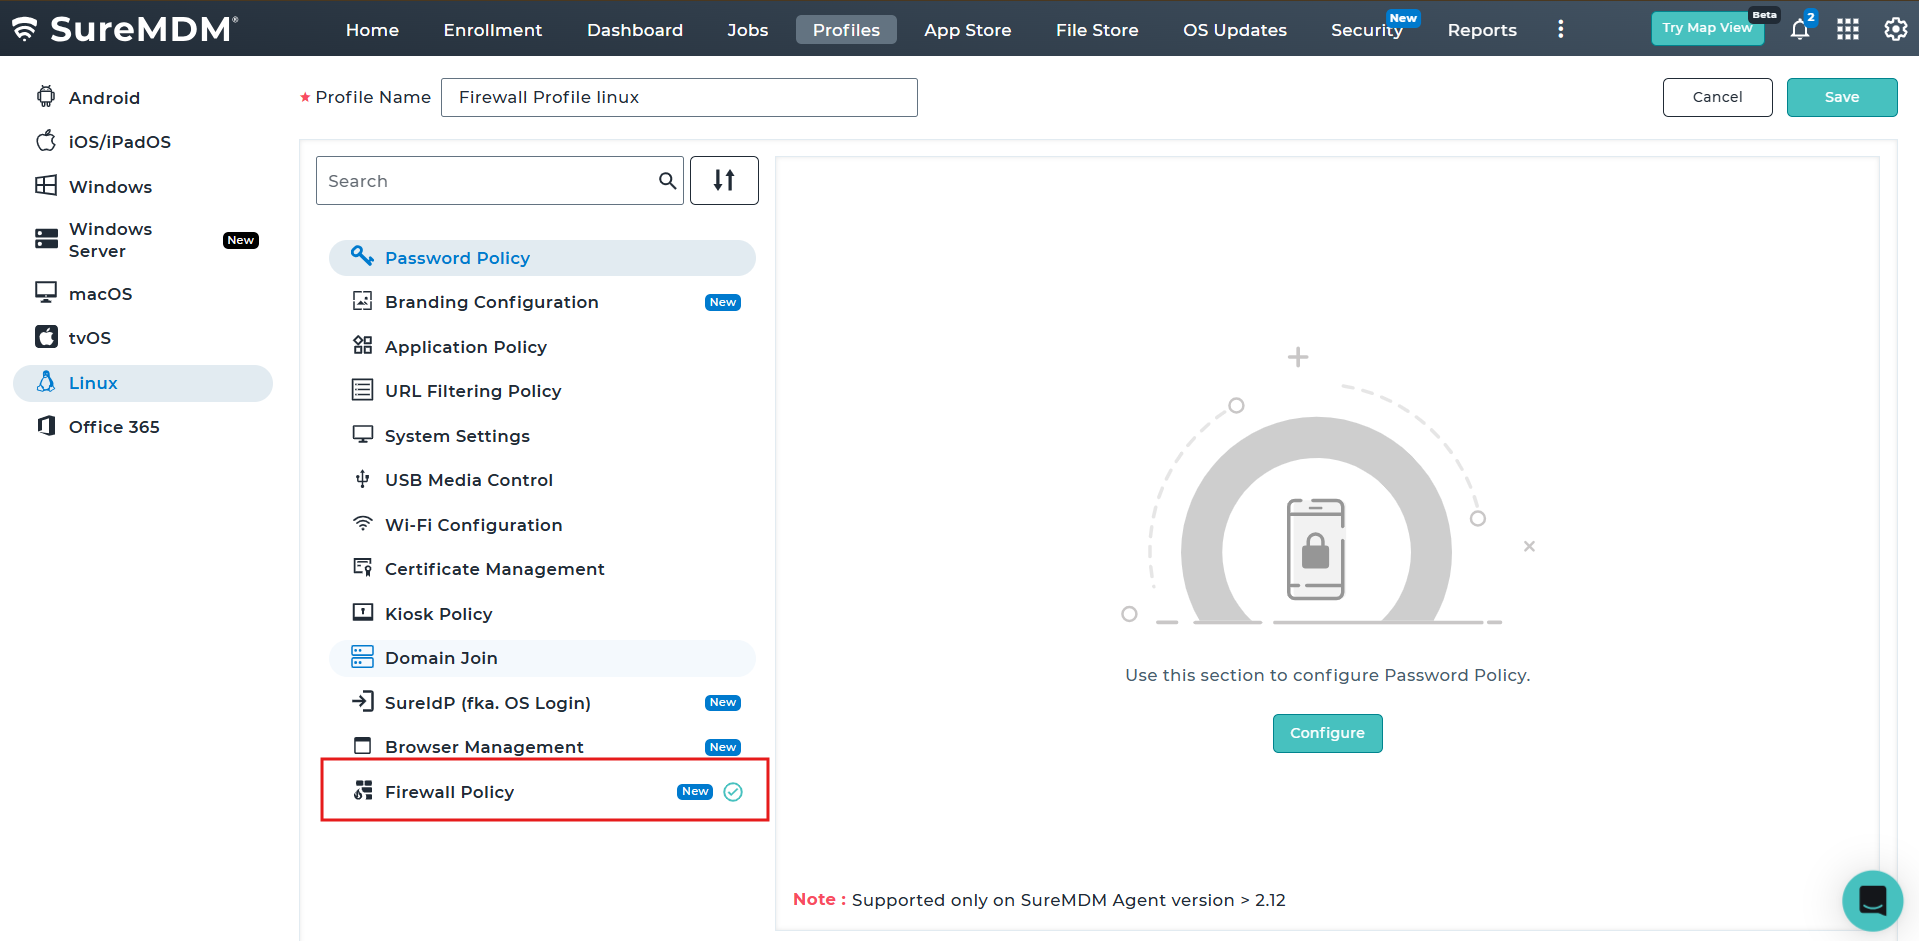Open the support chat bubble
Image resolution: width=1919 pixels, height=941 pixels.
[x=1872, y=900]
